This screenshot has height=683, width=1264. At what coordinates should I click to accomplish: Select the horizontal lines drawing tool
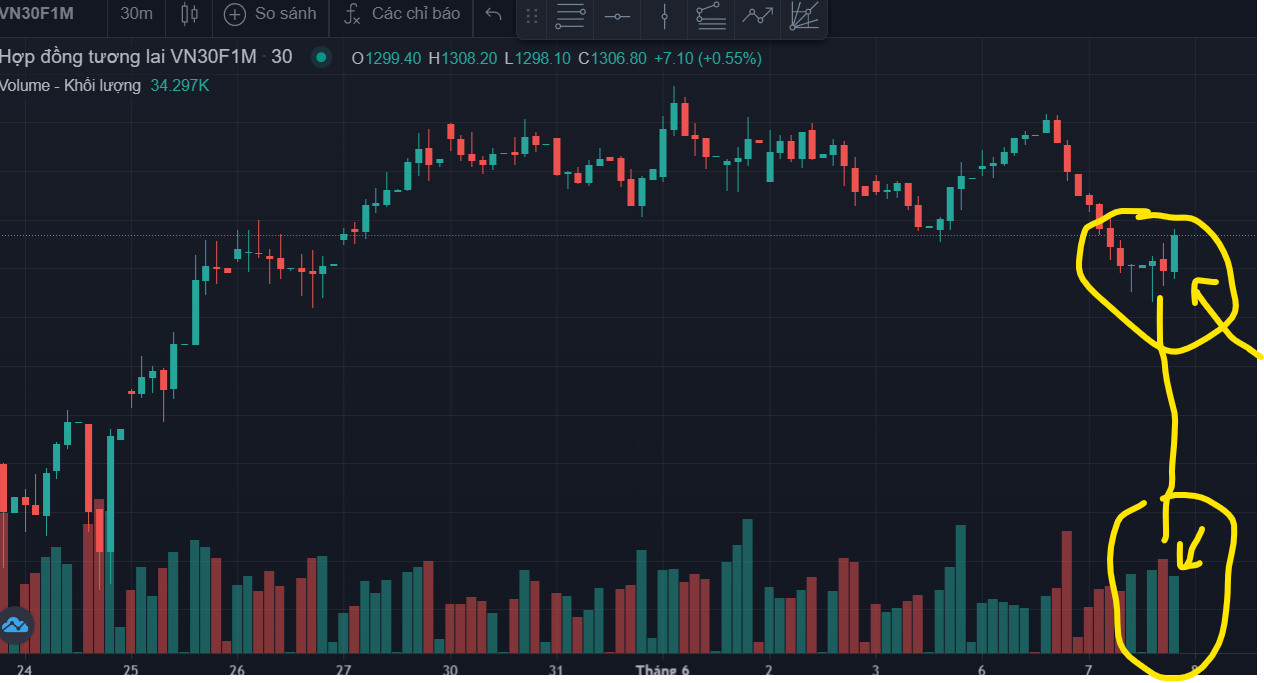pos(570,16)
